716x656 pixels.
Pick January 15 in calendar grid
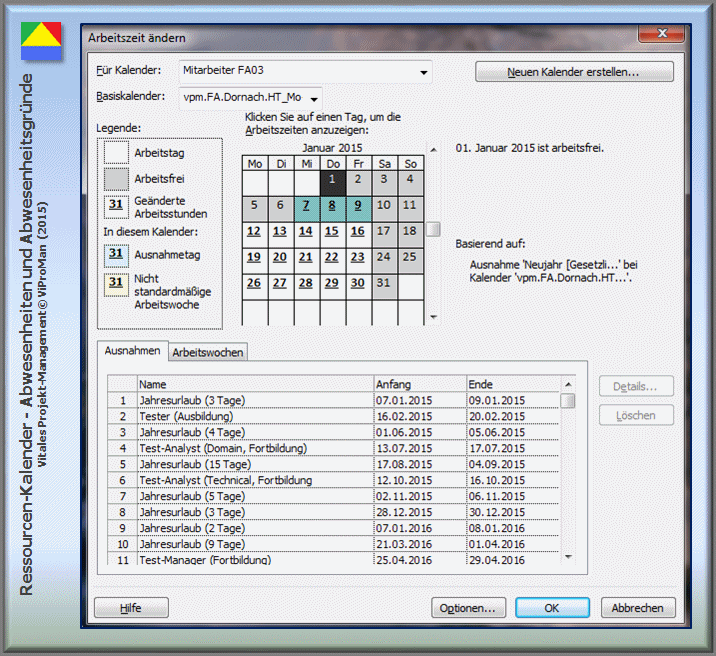[332, 231]
